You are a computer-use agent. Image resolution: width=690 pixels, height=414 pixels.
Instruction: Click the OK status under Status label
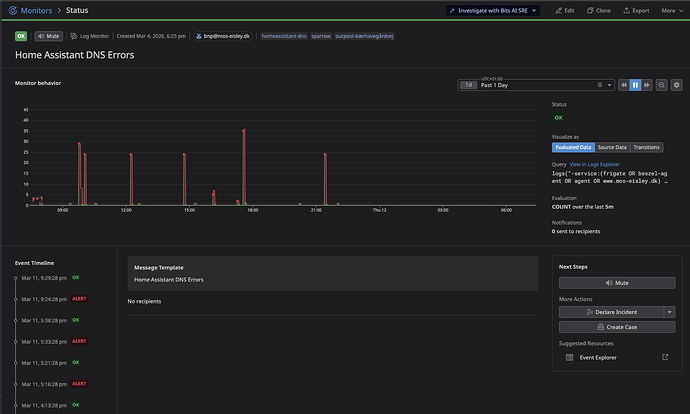pos(558,117)
